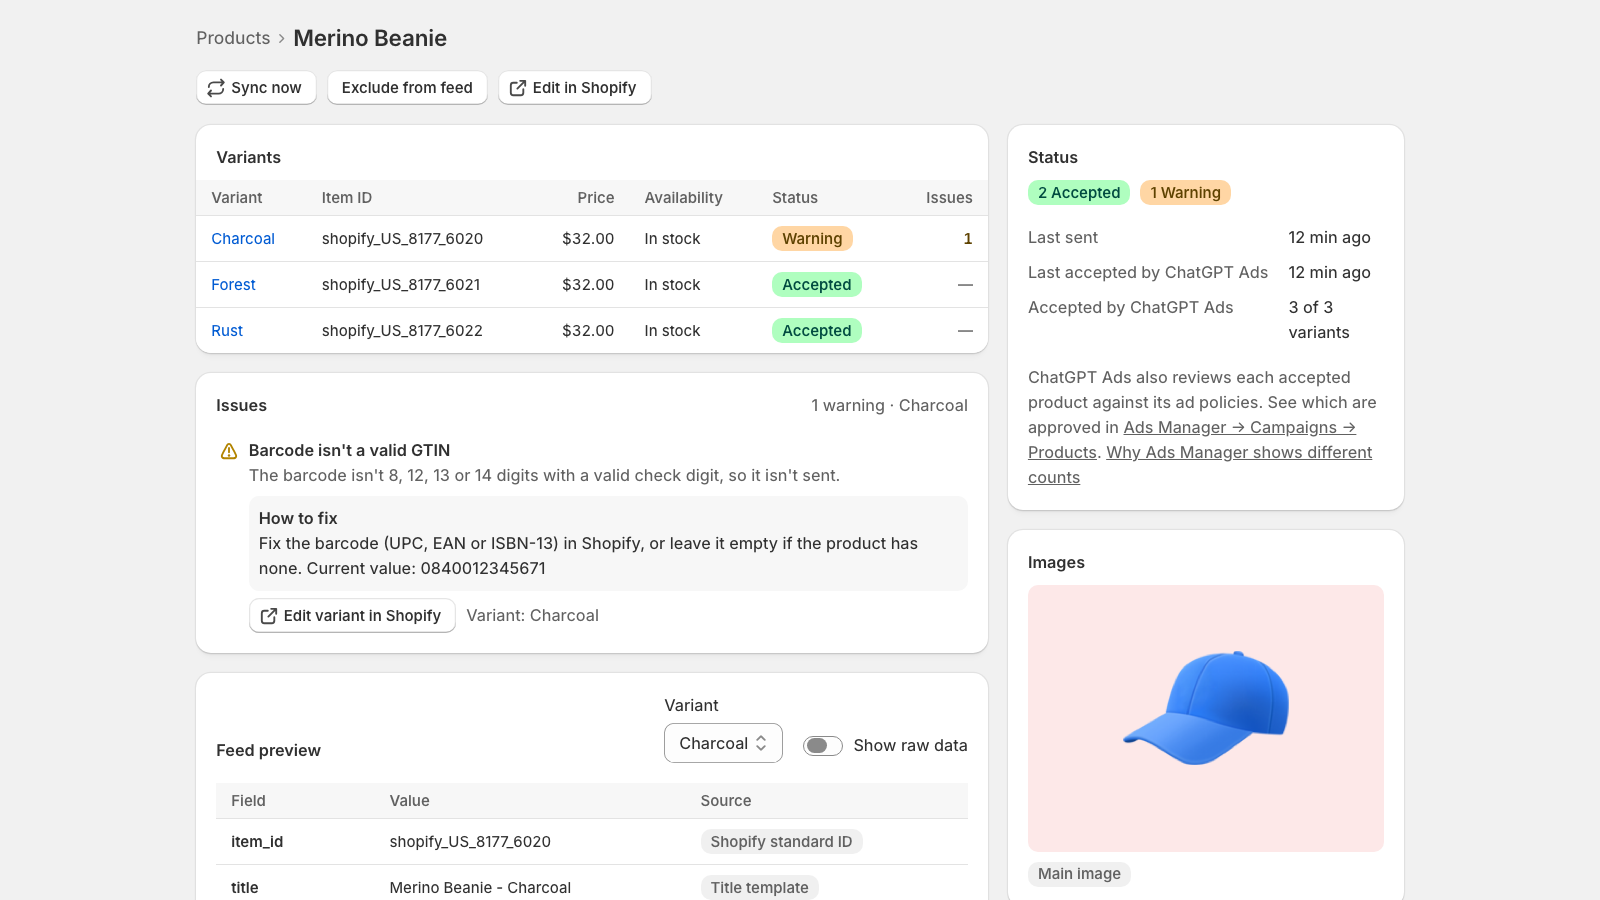
Task: Click the Shopify standard ID source tag
Action: tap(781, 842)
